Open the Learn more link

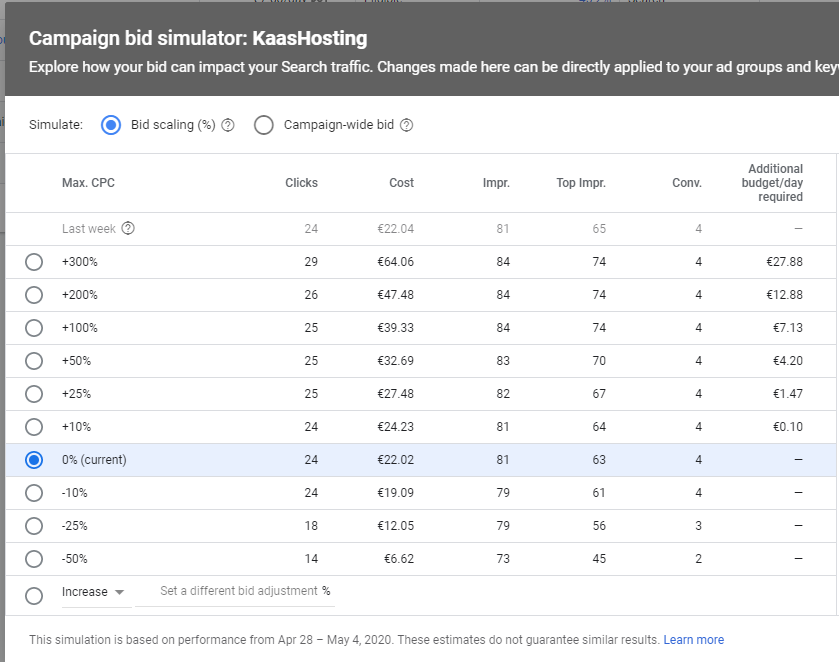[x=693, y=640]
